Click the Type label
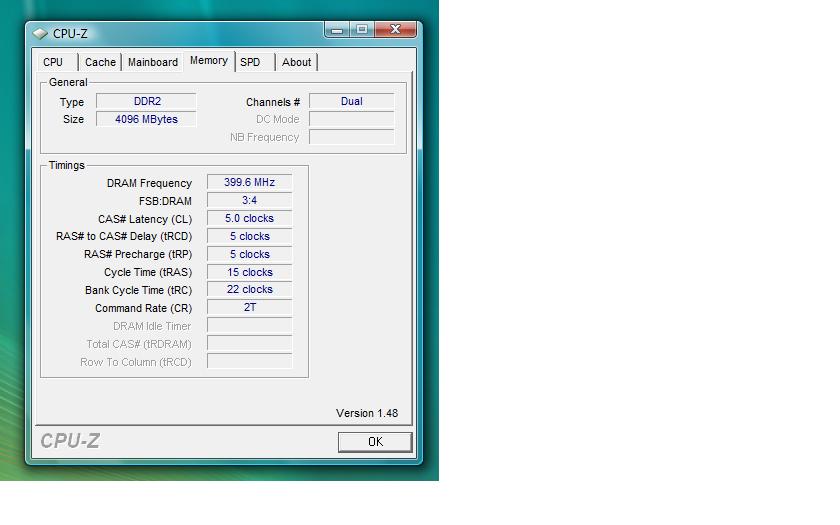The height and width of the screenshot is (525, 840). (x=72, y=102)
